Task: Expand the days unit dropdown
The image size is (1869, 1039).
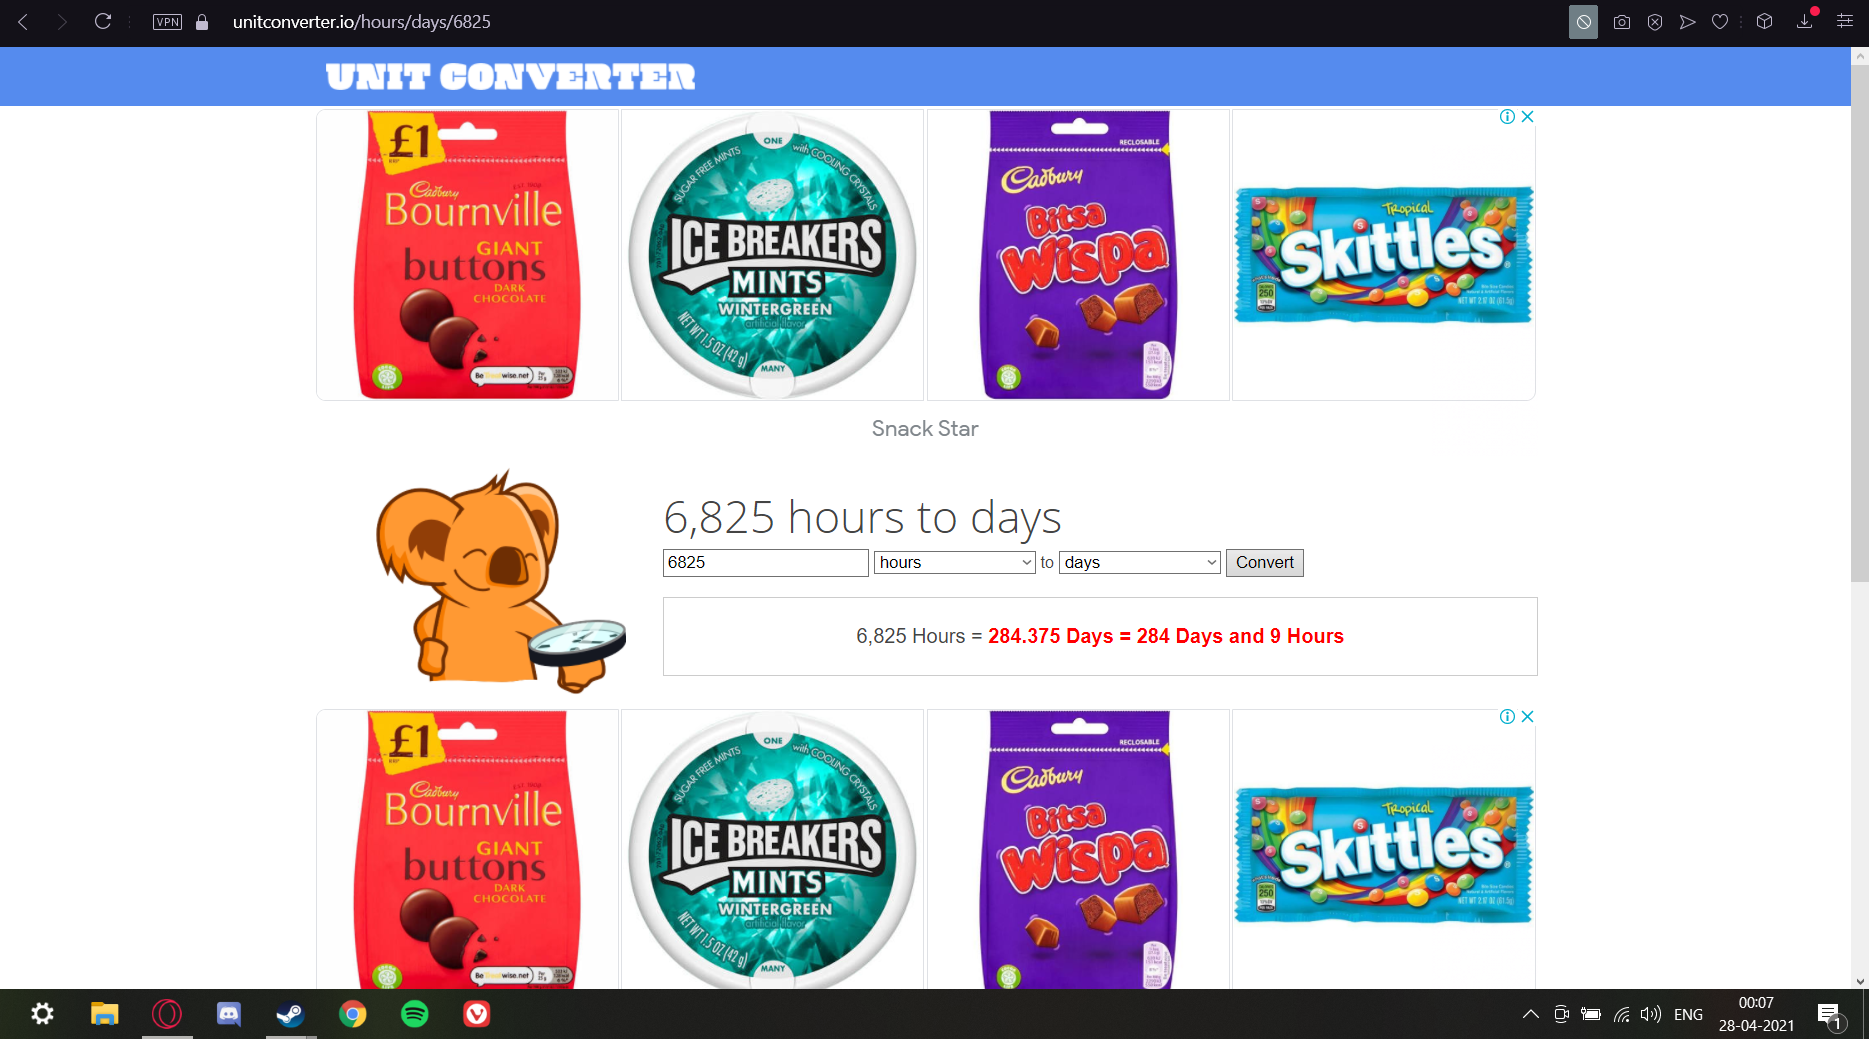Action: 1140,562
